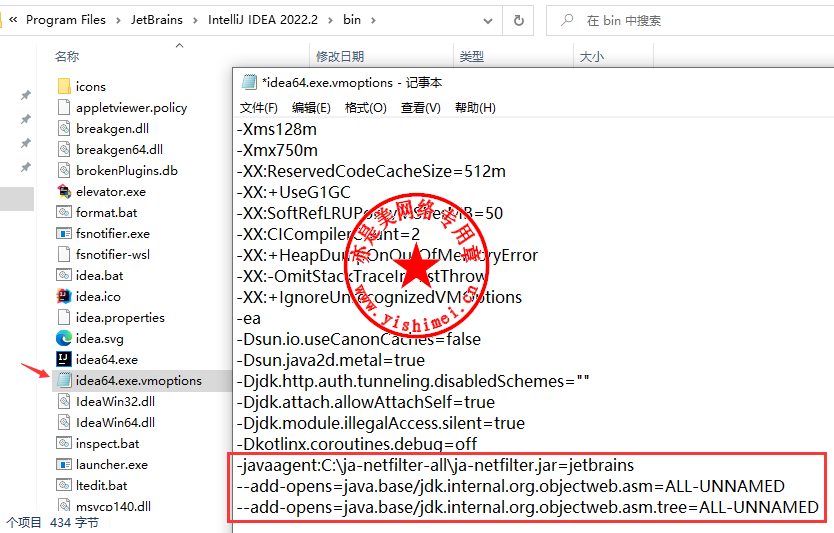Click the -Xms128m line in Notepad
834x533 pixels.
(277, 129)
